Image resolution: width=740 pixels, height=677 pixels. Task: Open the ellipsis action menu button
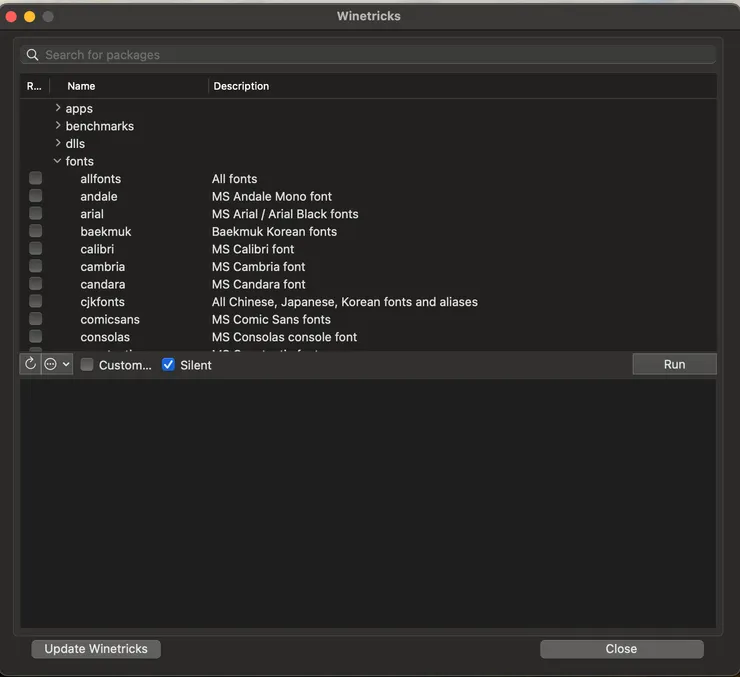tap(57, 364)
